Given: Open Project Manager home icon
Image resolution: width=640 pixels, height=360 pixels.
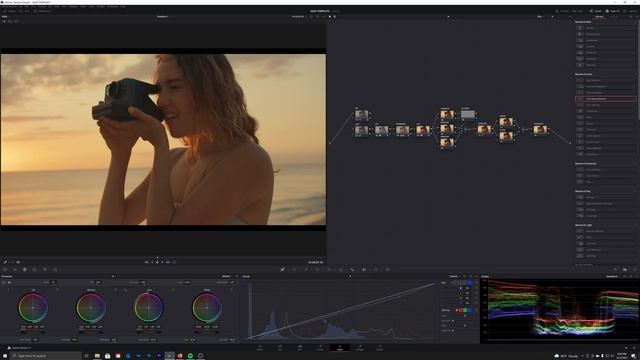Looking at the screenshot, I should pyautogui.click(x=626, y=348).
